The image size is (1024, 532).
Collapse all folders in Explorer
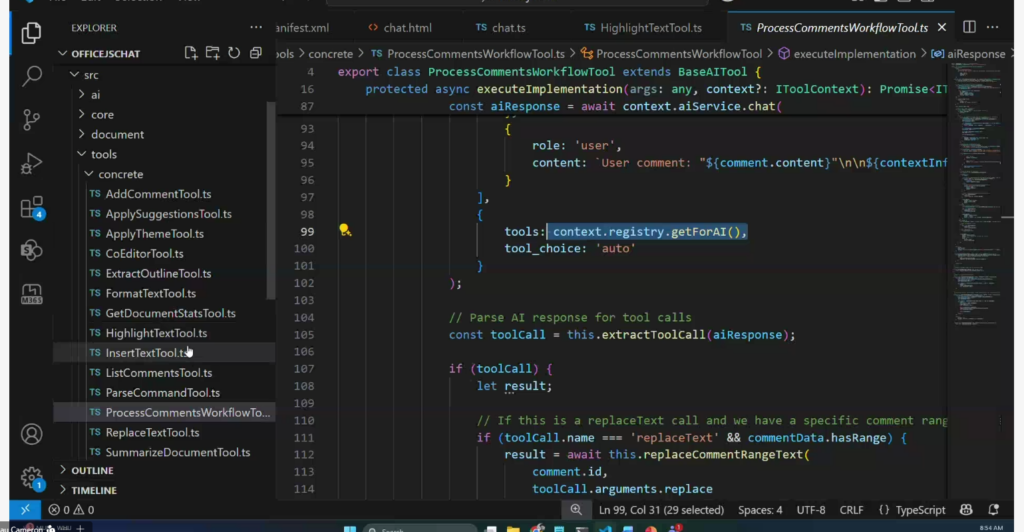click(255, 53)
